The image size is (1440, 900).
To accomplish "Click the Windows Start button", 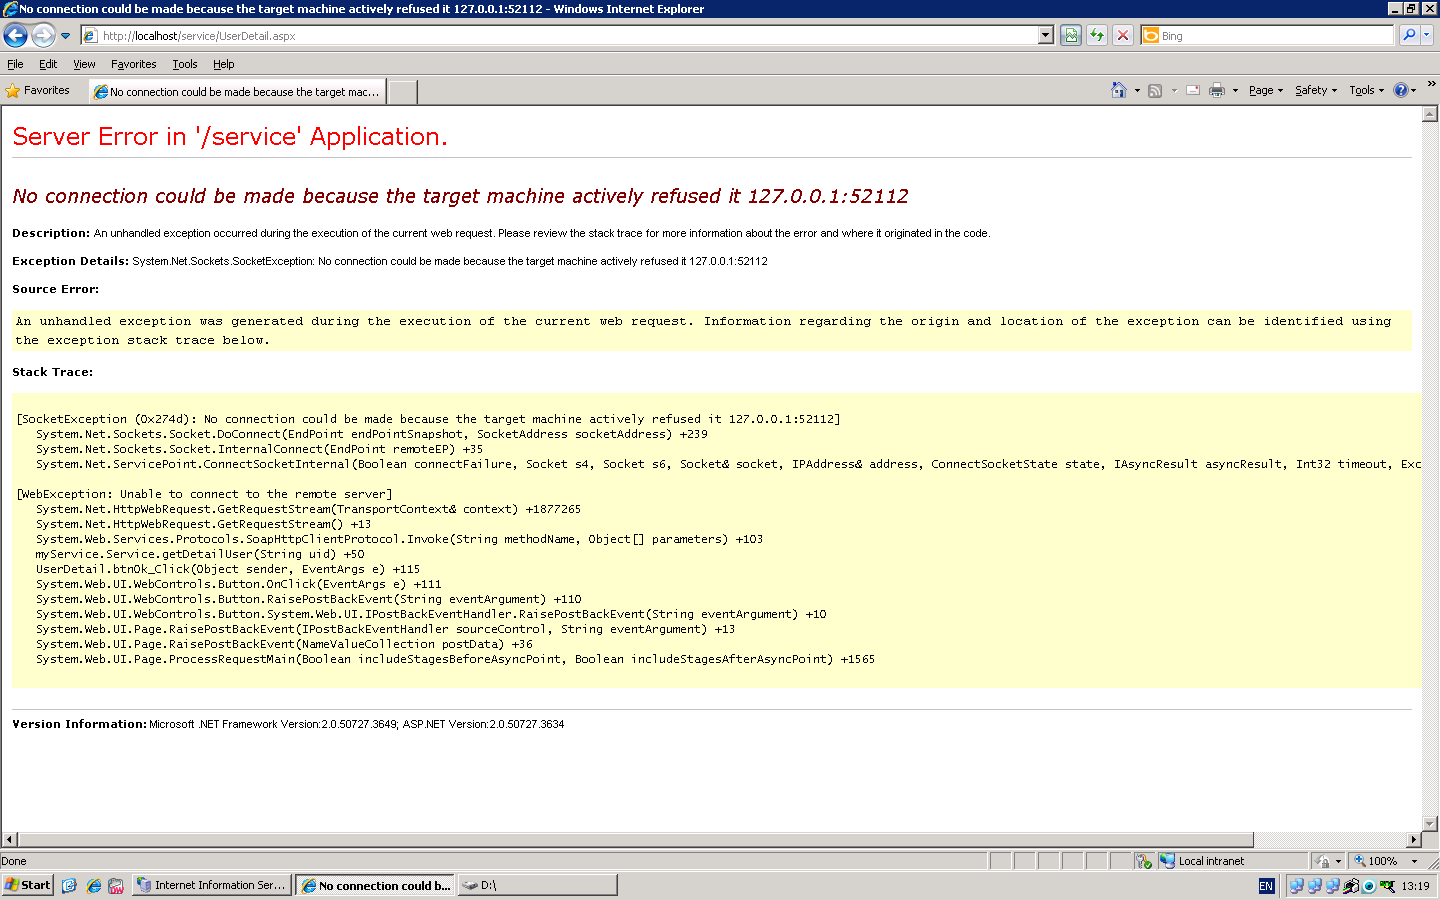I will click(x=28, y=885).
